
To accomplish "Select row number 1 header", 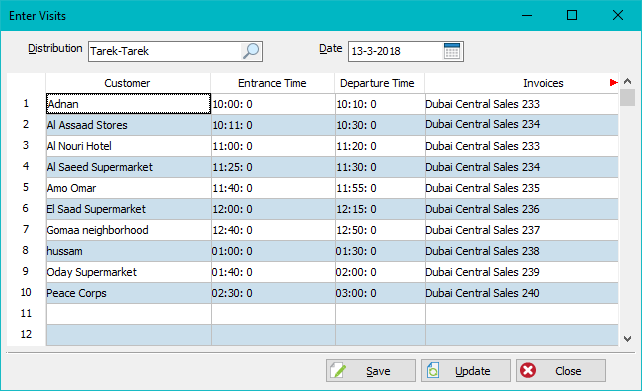I will 26,104.
